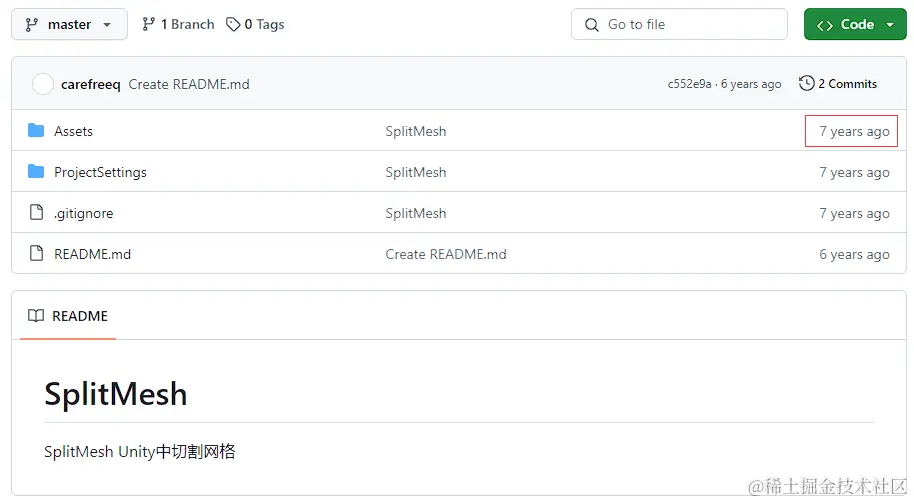
Task: Click the SplitMesh README heading
Action: 115,394
